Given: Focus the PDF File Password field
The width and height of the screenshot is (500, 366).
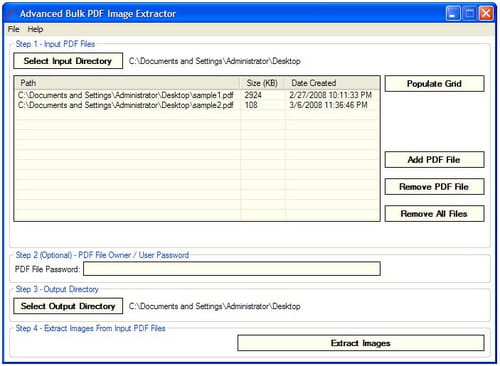Looking at the screenshot, I should tap(232, 269).
